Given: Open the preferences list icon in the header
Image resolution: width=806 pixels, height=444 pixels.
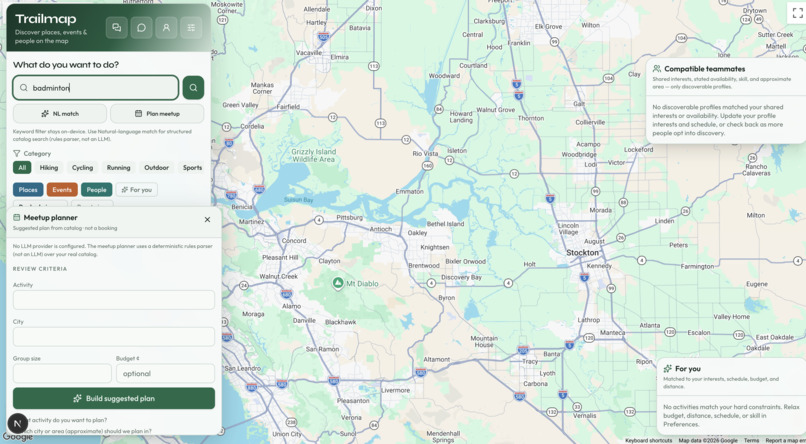Looking at the screenshot, I should click(x=191, y=28).
